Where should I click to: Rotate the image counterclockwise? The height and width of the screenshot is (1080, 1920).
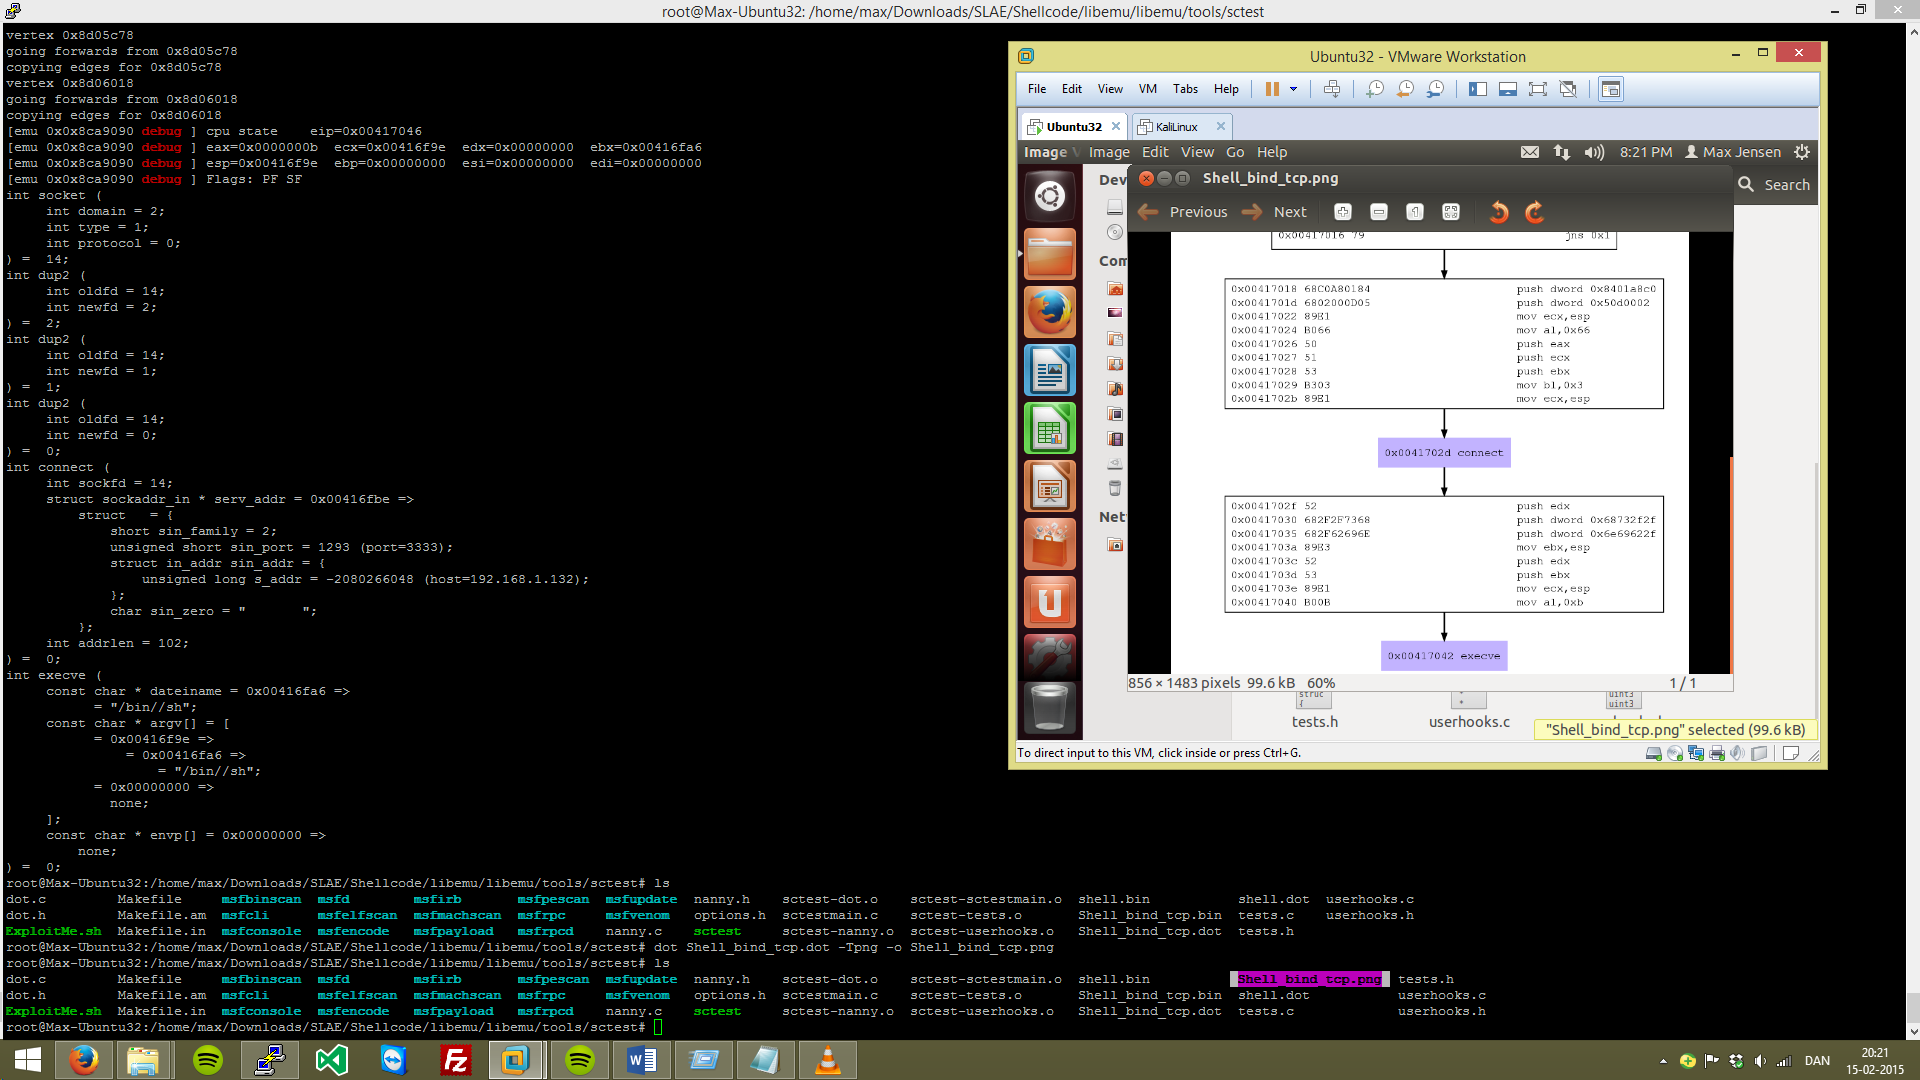pos(1498,212)
